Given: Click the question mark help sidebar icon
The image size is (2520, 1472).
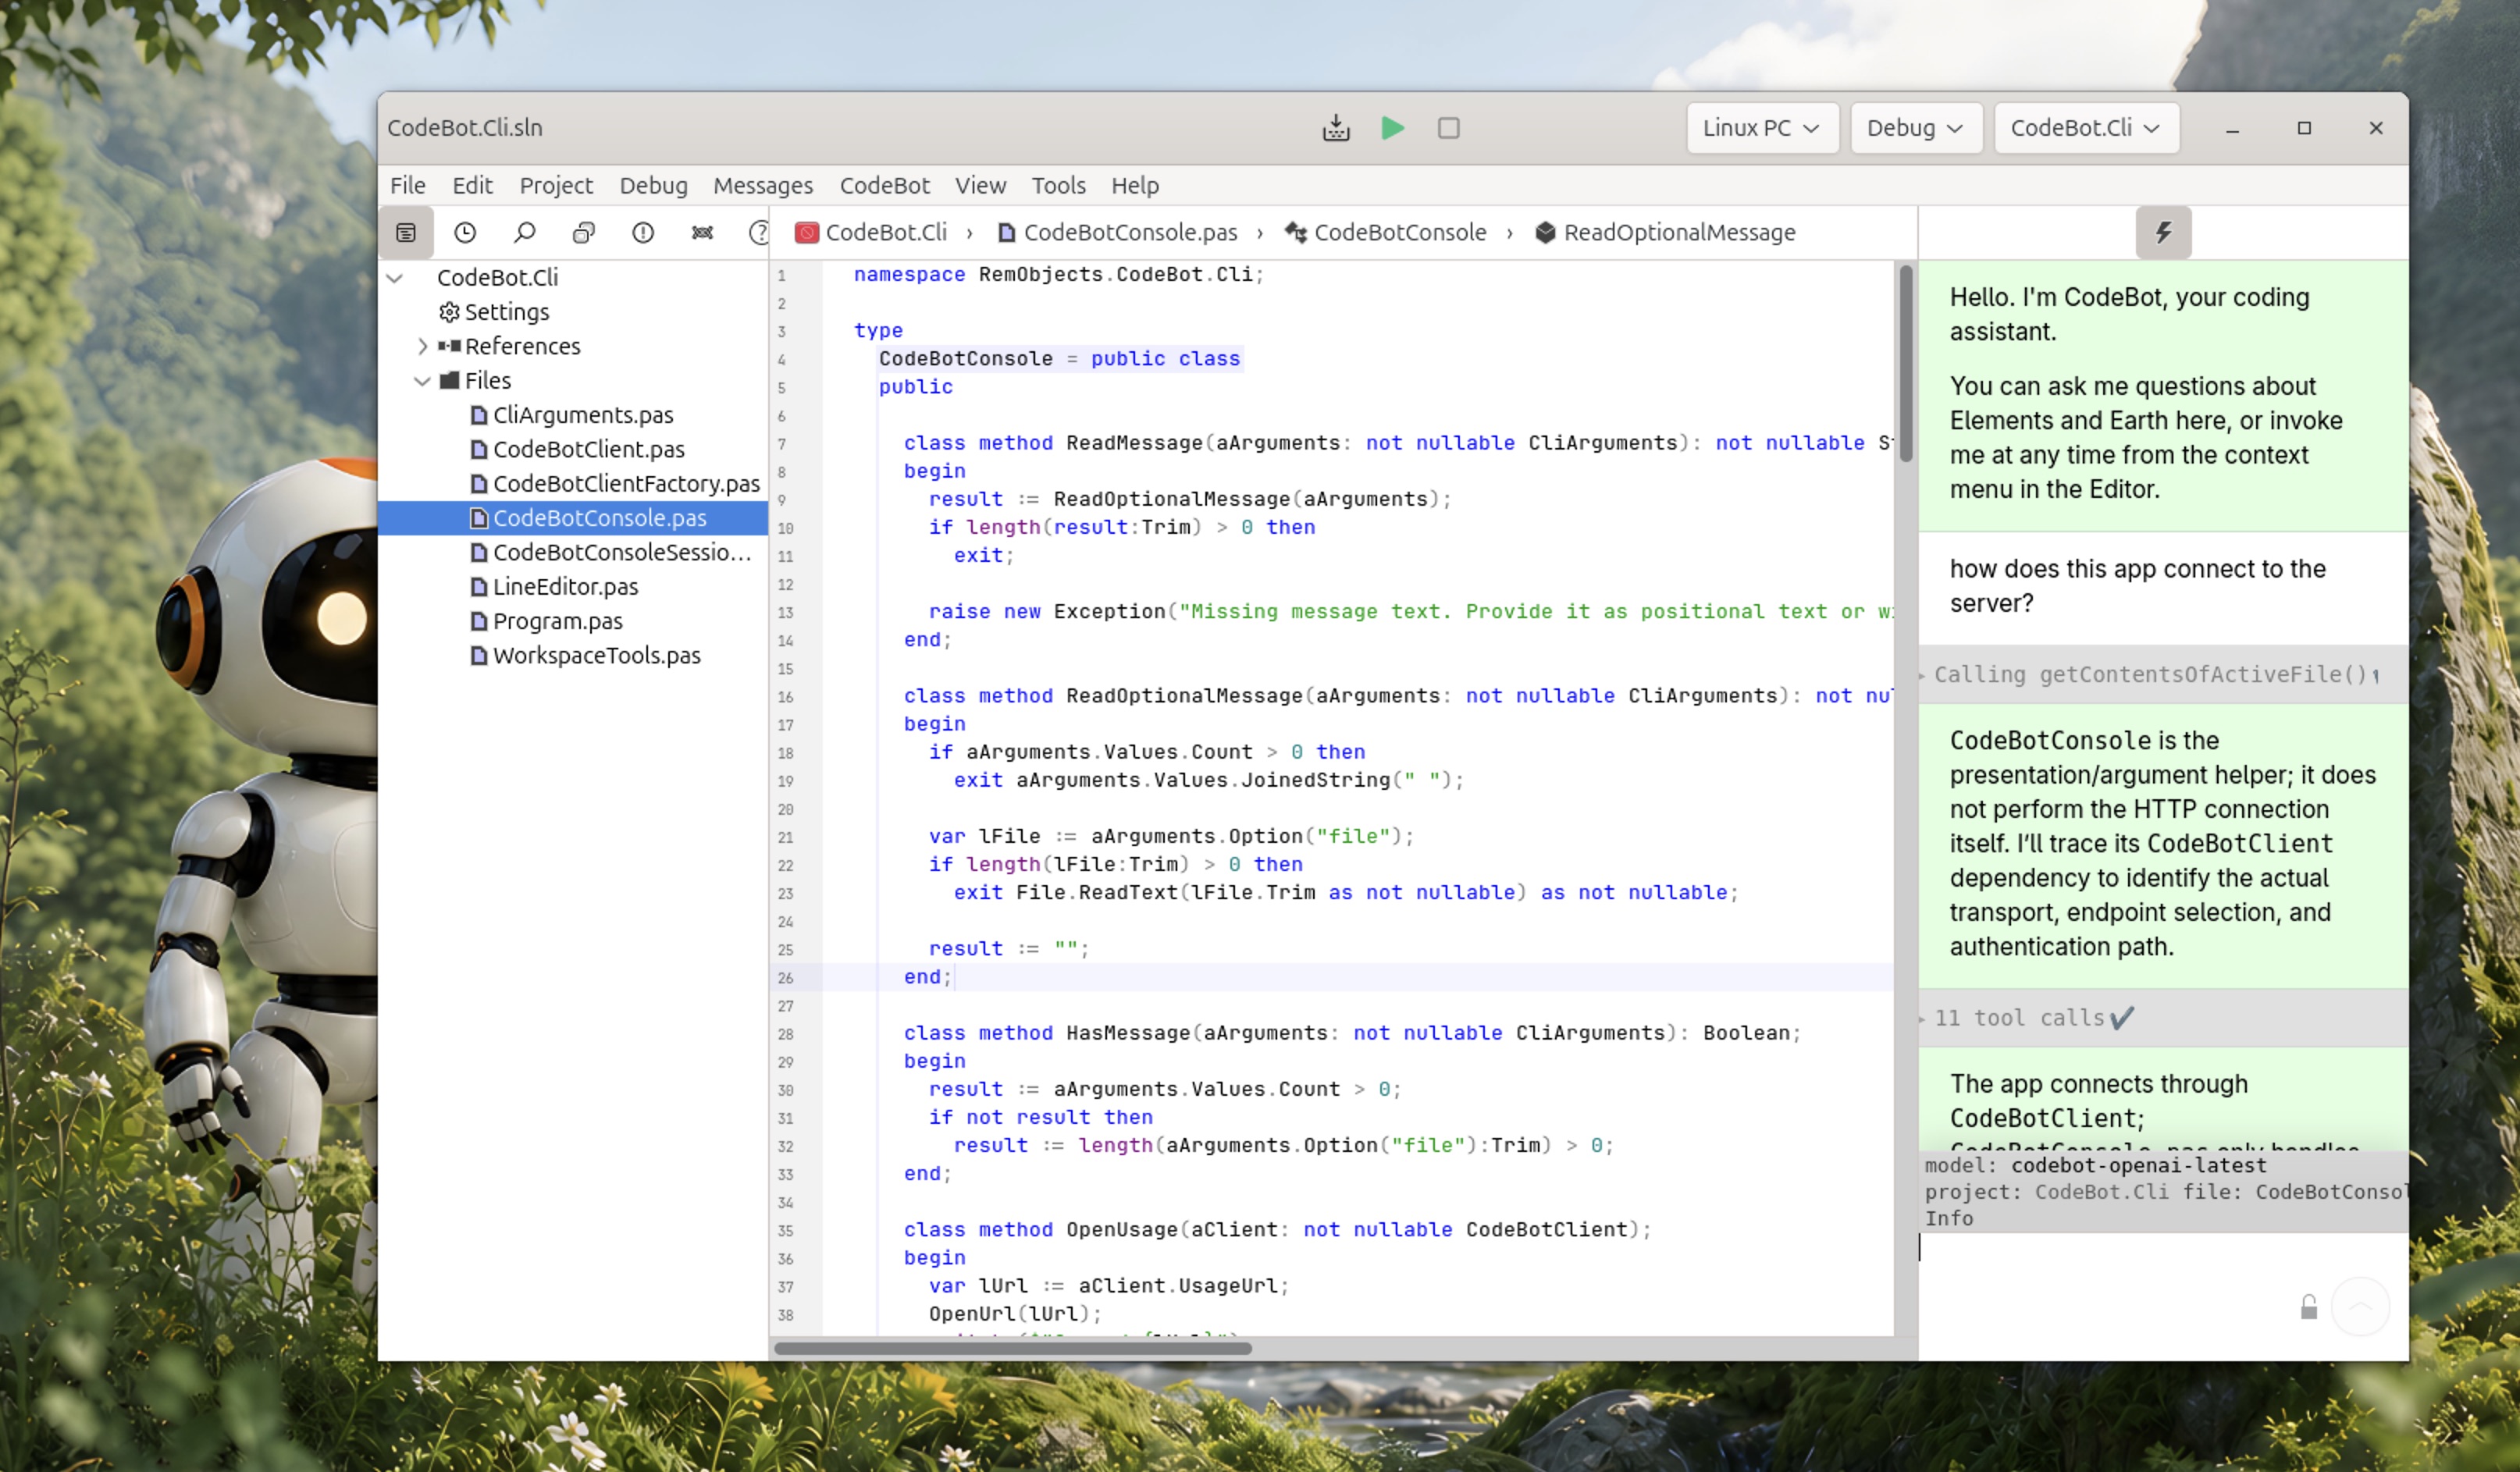Looking at the screenshot, I should pyautogui.click(x=759, y=233).
